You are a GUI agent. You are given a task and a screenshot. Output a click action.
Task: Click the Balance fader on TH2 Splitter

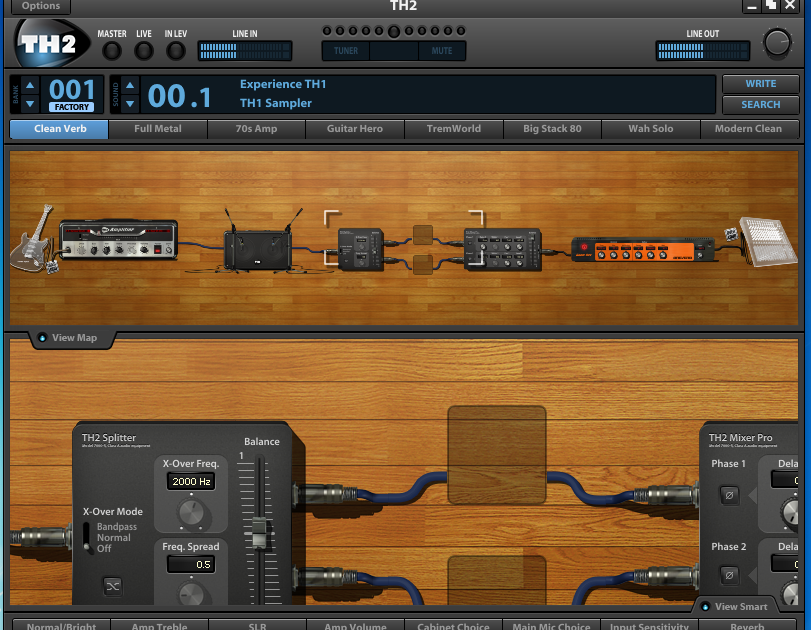(259, 533)
